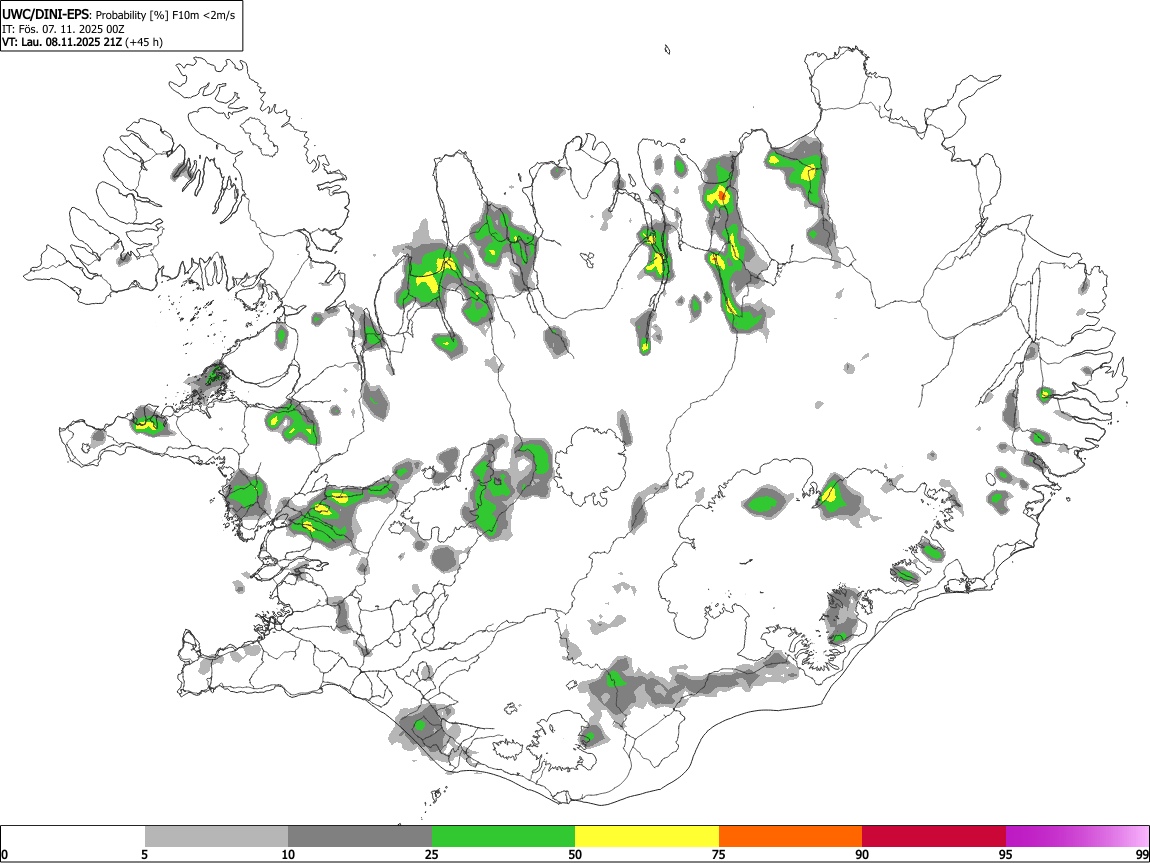Click the '(+45 h)' forecast offset text
Viewport: 1150px width, 863px height.
(144, 42)
